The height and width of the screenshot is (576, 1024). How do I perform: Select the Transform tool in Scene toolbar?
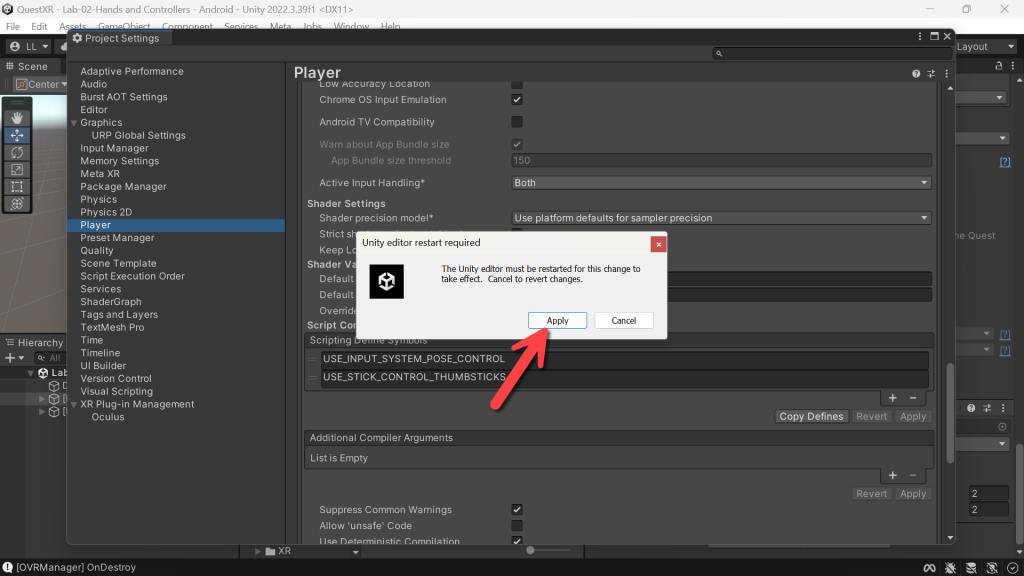[x=17, y=204]
